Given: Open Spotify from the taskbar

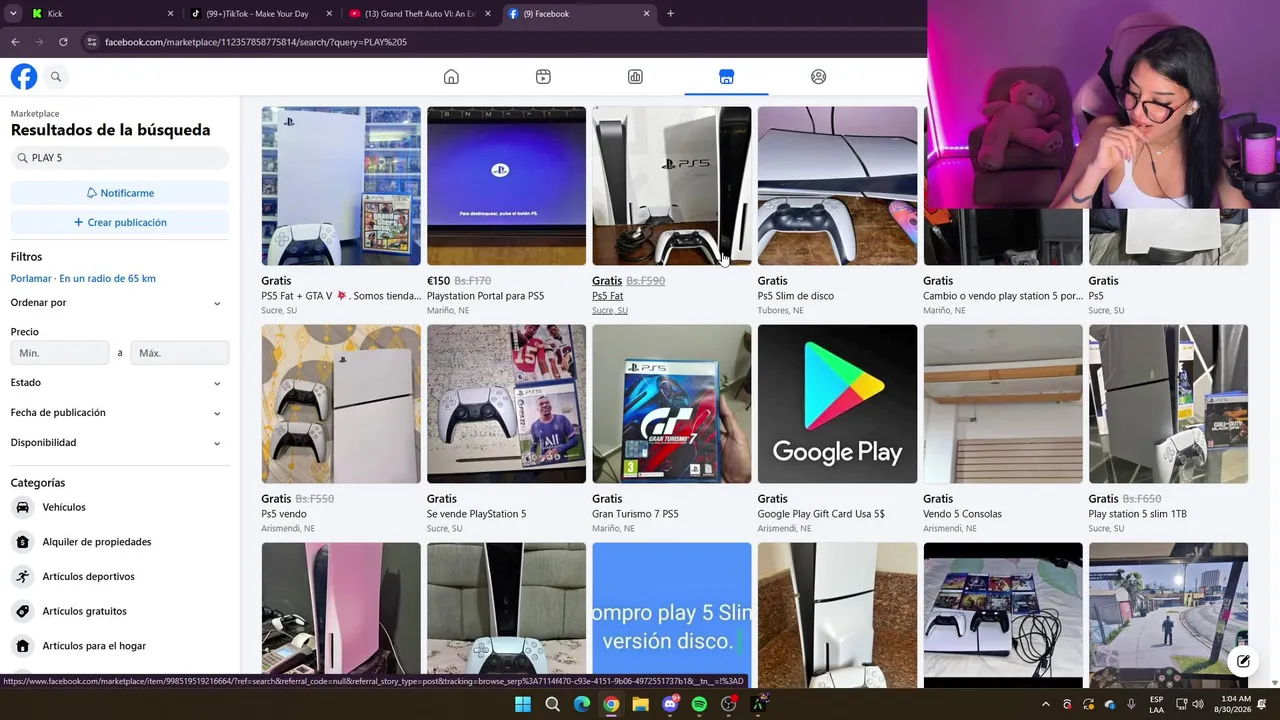Looking at the screenshot, I should [x=699, y=704].
